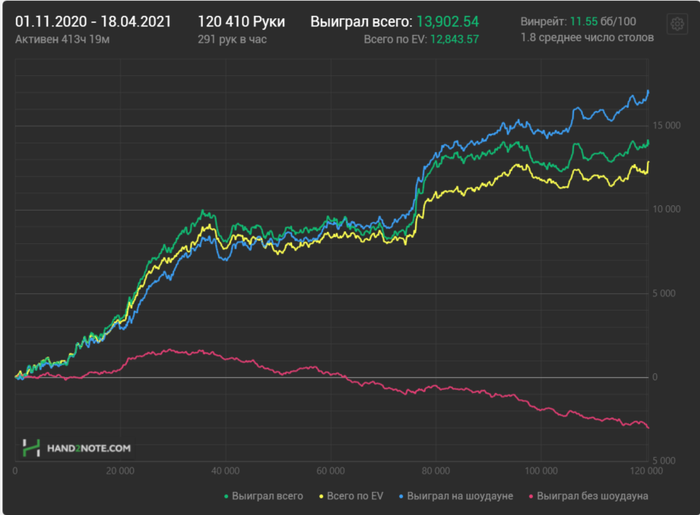
Task: Click the date range 01.11.2020 - 18.04.2021
Action: [93, 21]
